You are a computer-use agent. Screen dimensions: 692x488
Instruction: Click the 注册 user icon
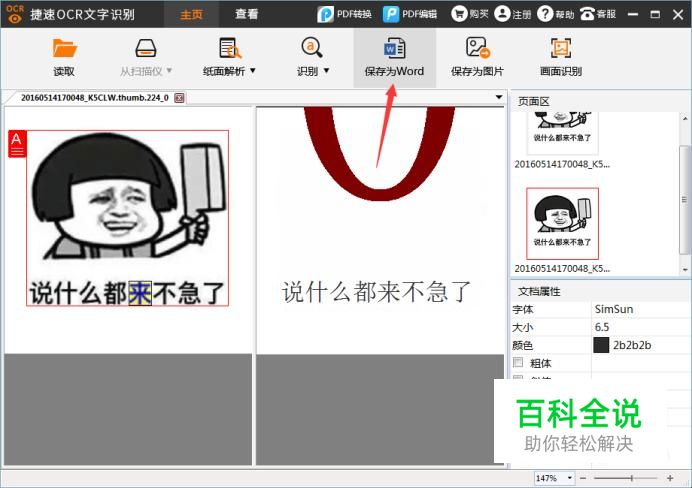(x=502, y=14)
